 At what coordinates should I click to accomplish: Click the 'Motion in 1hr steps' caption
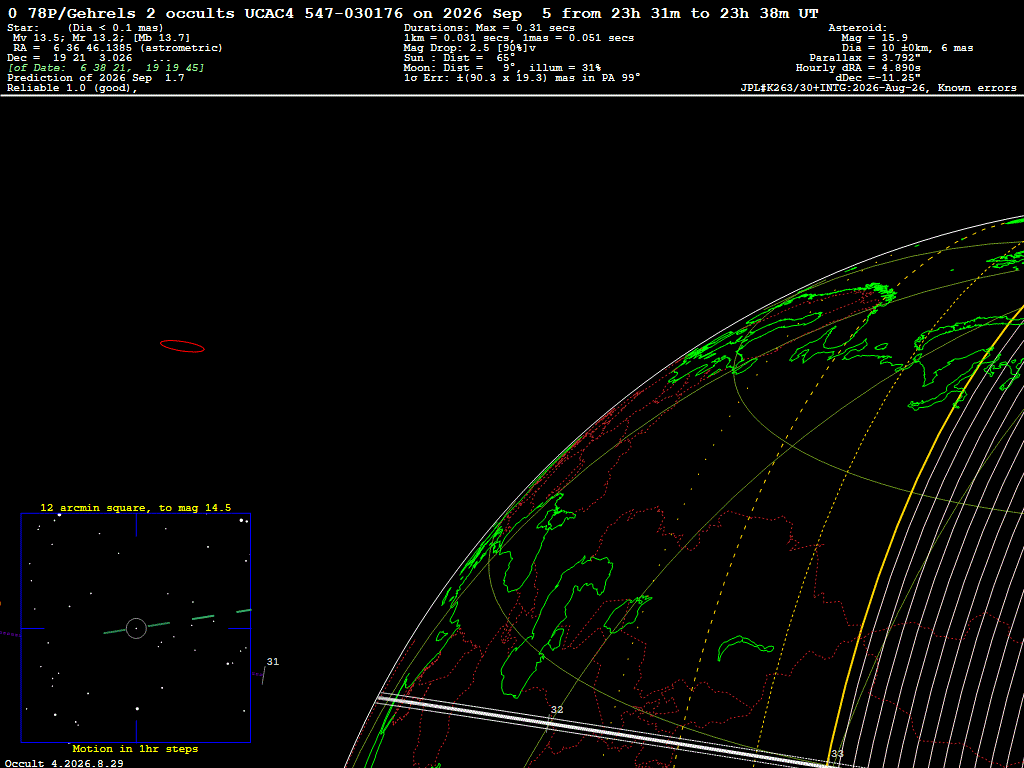(x=135, y=748)
